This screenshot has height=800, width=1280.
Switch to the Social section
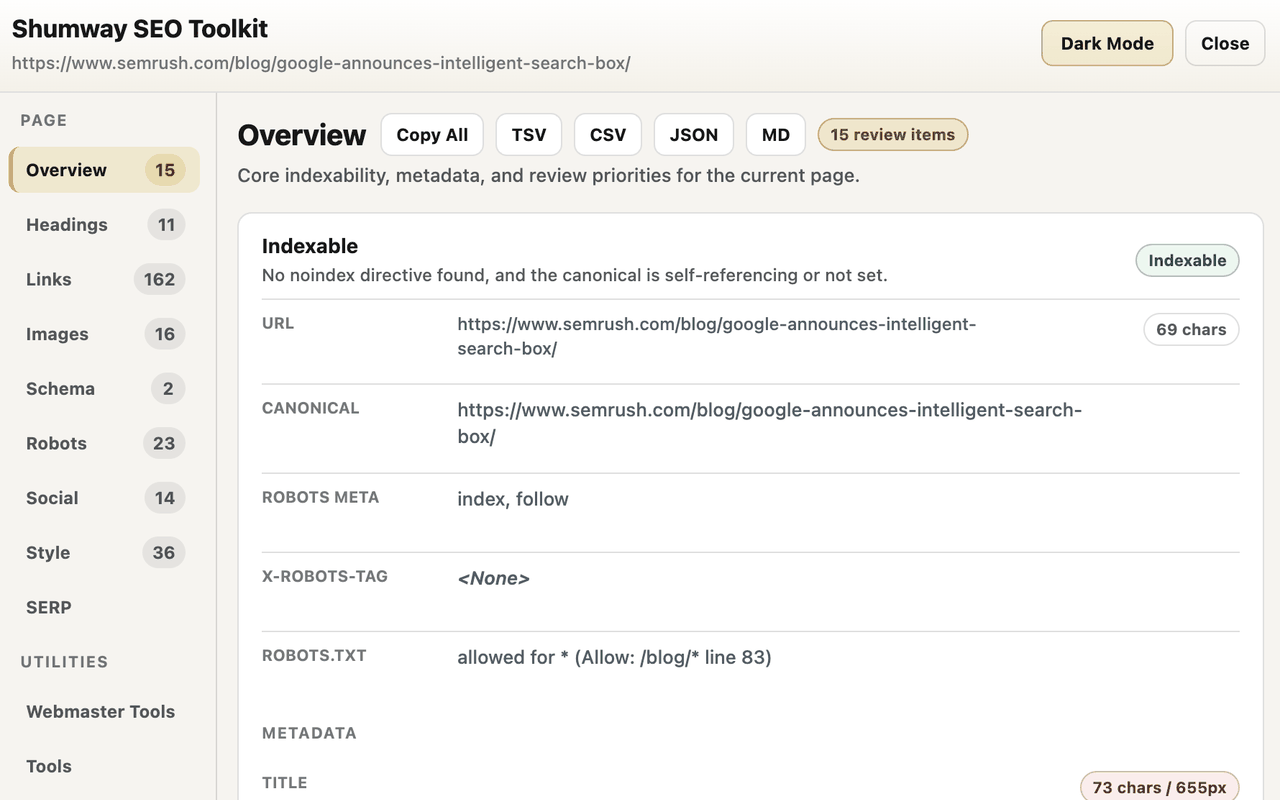[x=104, y=498]
